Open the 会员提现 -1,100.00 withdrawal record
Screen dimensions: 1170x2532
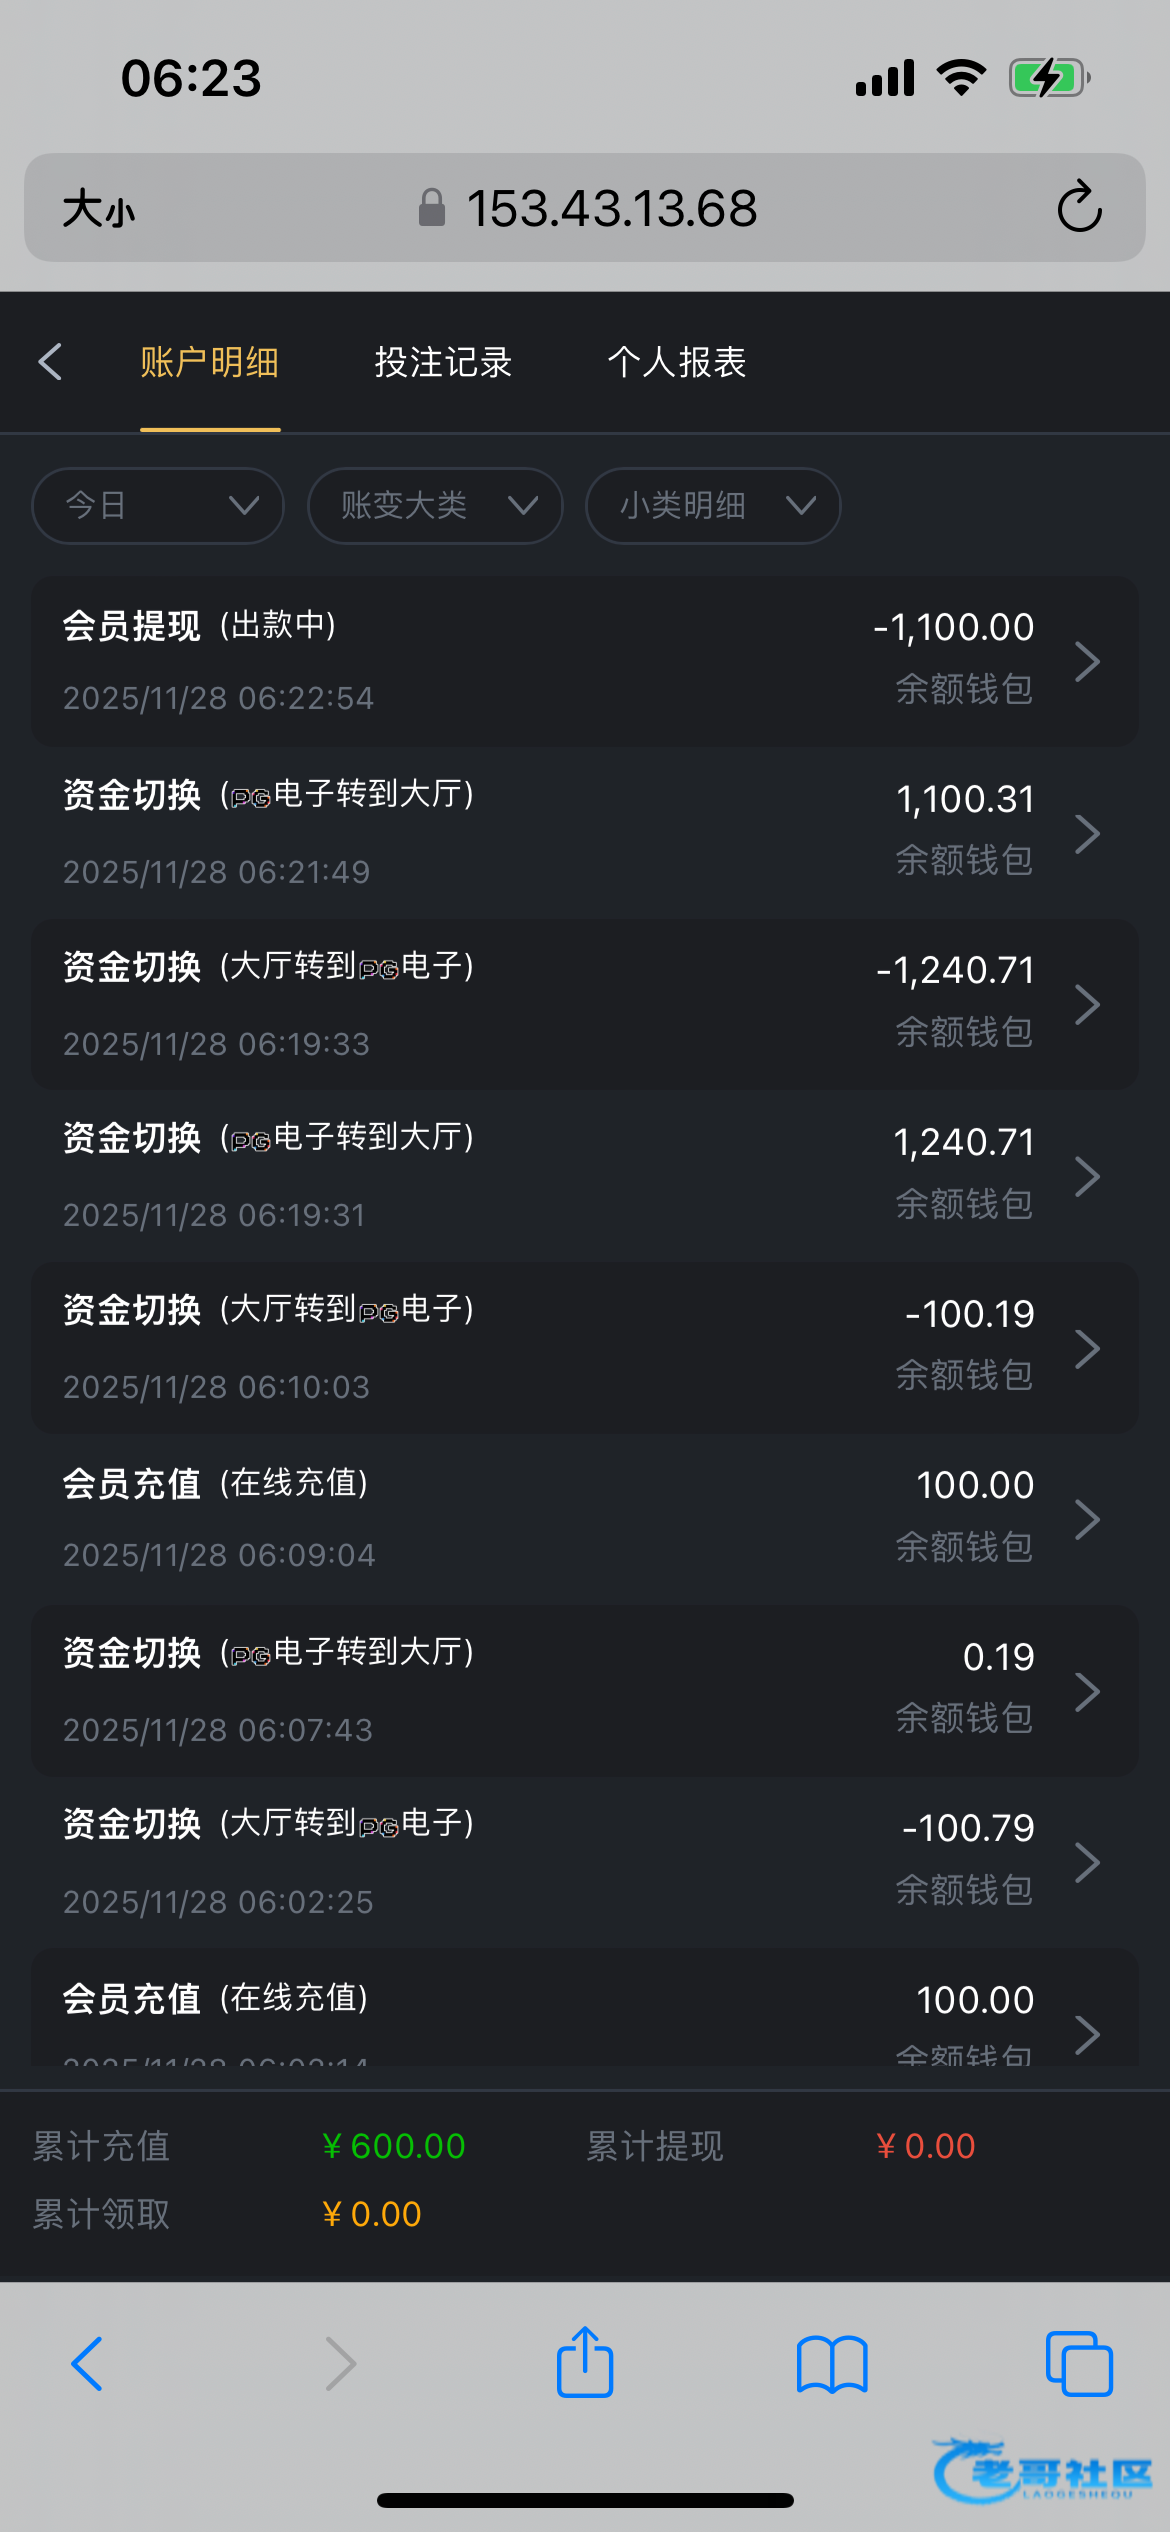[x=584, y=661]
